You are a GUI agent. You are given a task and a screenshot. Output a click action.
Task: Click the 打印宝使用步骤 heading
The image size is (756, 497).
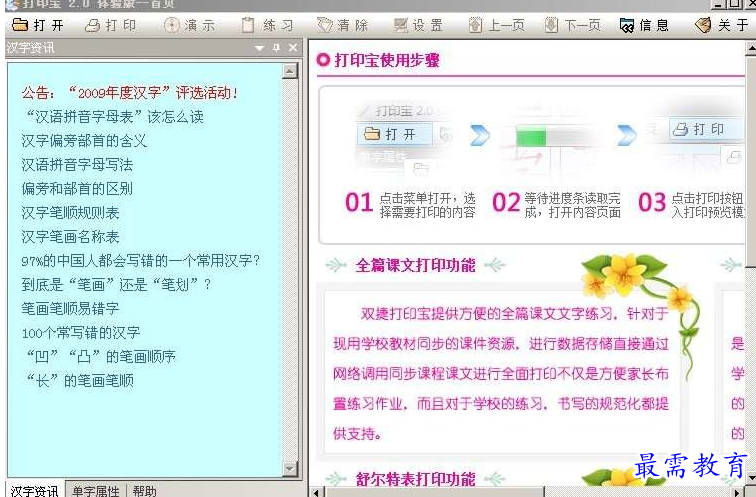point(387,60)
